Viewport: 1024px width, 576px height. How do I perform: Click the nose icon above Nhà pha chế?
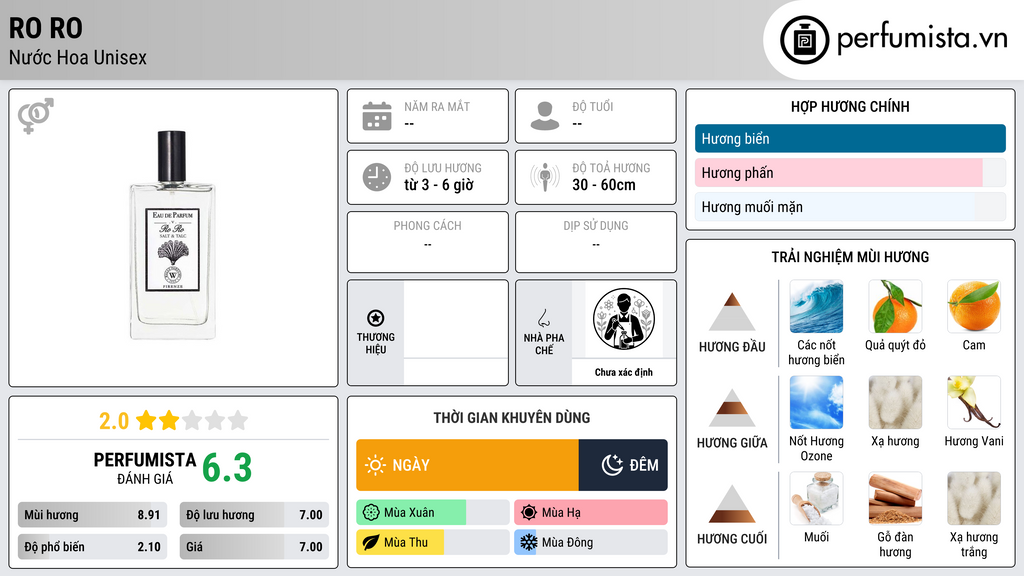(x=543, y=318)
